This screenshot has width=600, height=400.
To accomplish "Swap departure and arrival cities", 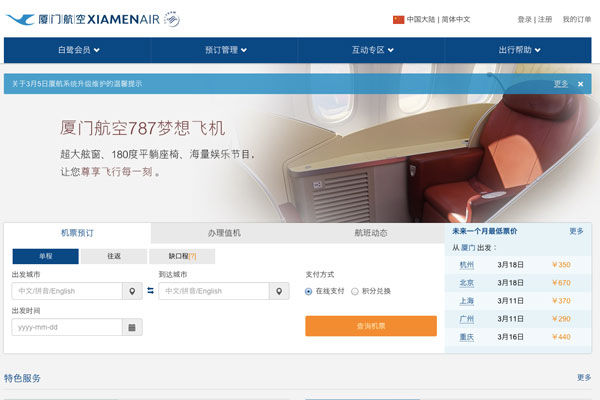I will (x=150, y=291).
